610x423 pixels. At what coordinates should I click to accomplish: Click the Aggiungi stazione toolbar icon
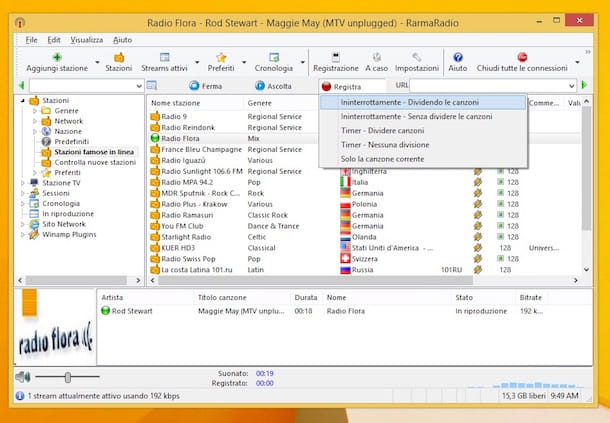click(x=57, y=57)
